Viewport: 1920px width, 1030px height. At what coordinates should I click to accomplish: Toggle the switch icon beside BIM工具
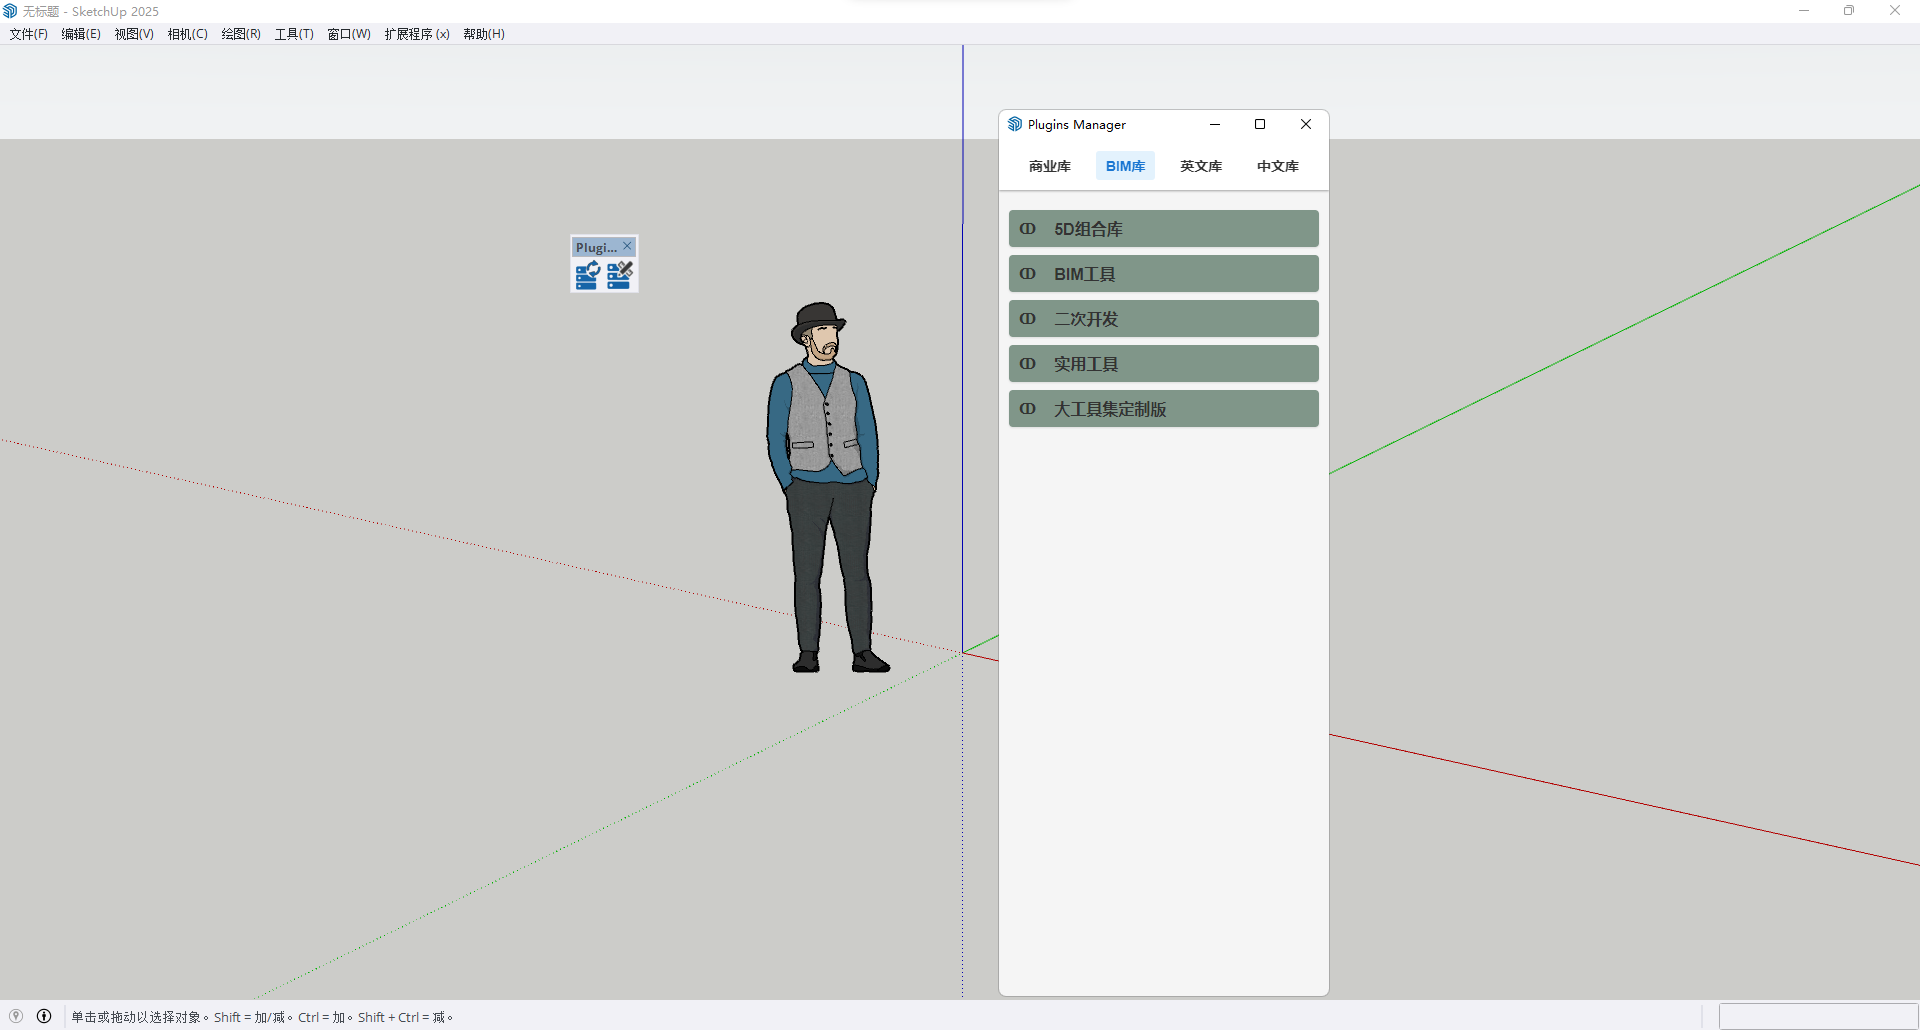point(1027,274)
